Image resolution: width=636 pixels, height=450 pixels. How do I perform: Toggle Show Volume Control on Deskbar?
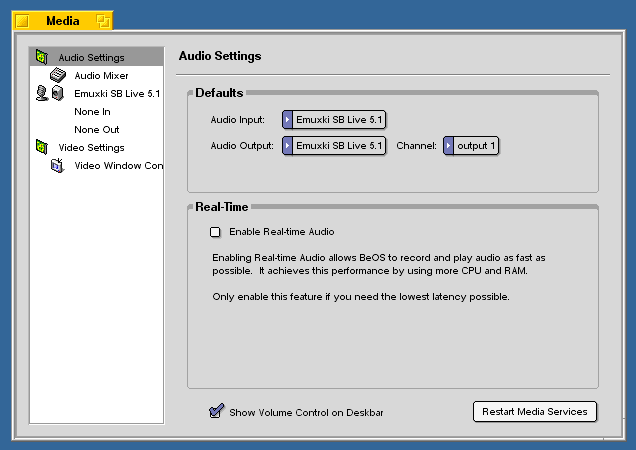[215, 411]
